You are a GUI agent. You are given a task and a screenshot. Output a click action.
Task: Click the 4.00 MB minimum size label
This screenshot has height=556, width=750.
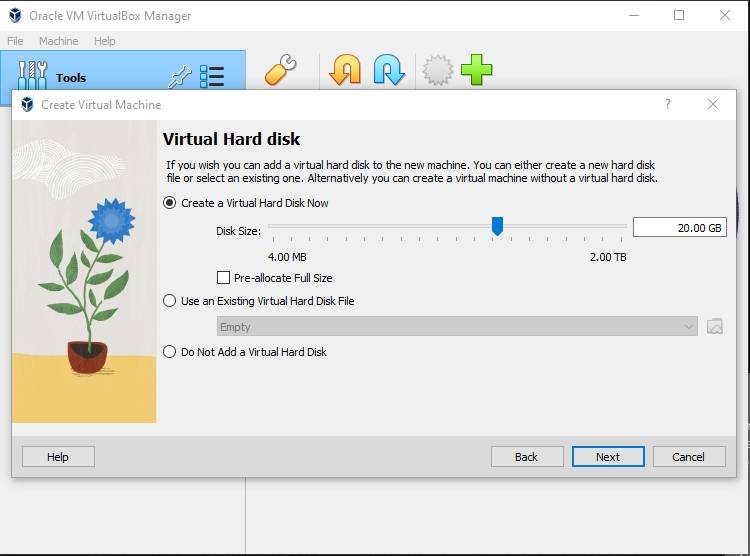click(287, 257)
